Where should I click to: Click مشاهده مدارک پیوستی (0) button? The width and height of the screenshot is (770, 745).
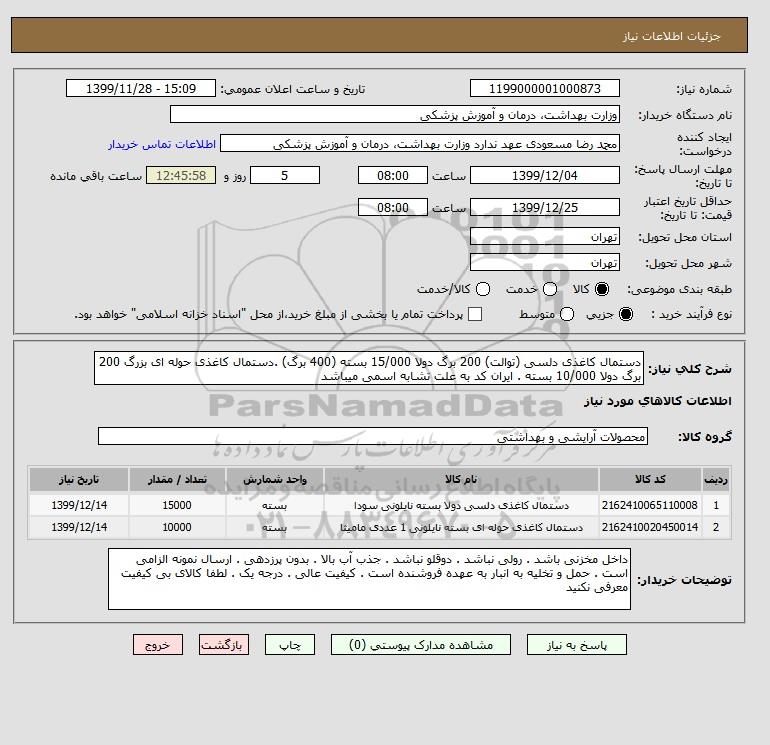(x=421, y=645)
